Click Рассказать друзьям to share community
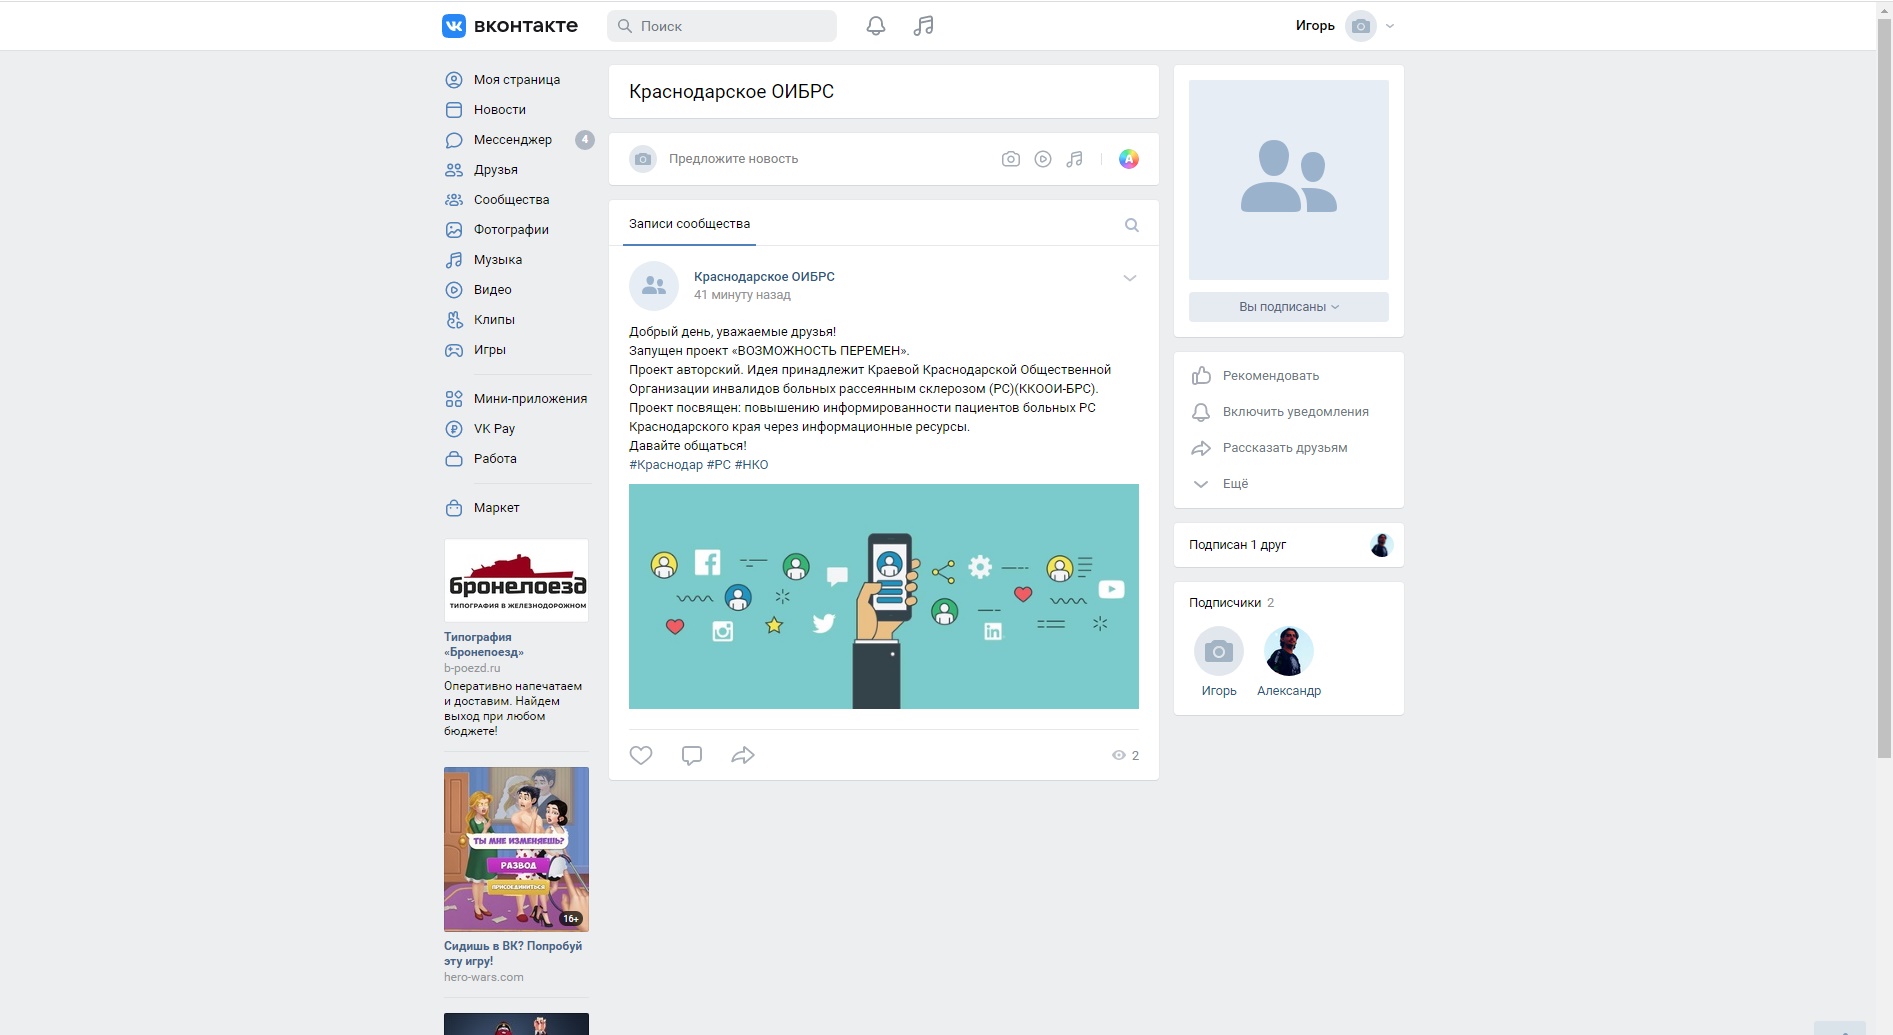The width and height of the screenshot is (1893, 1035). (1284, 448)
